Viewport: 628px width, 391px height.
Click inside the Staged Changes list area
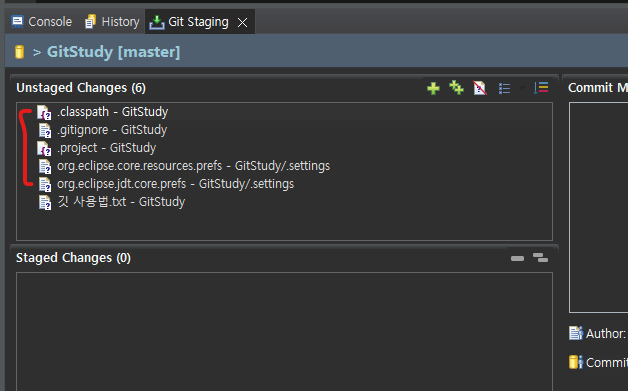pos(284,331)
